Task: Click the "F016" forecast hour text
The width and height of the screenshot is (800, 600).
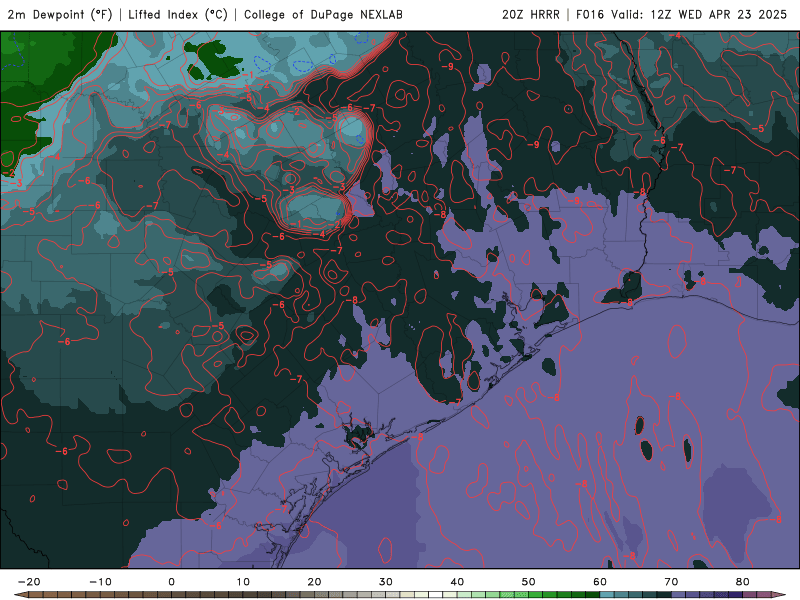Action: 590,15
